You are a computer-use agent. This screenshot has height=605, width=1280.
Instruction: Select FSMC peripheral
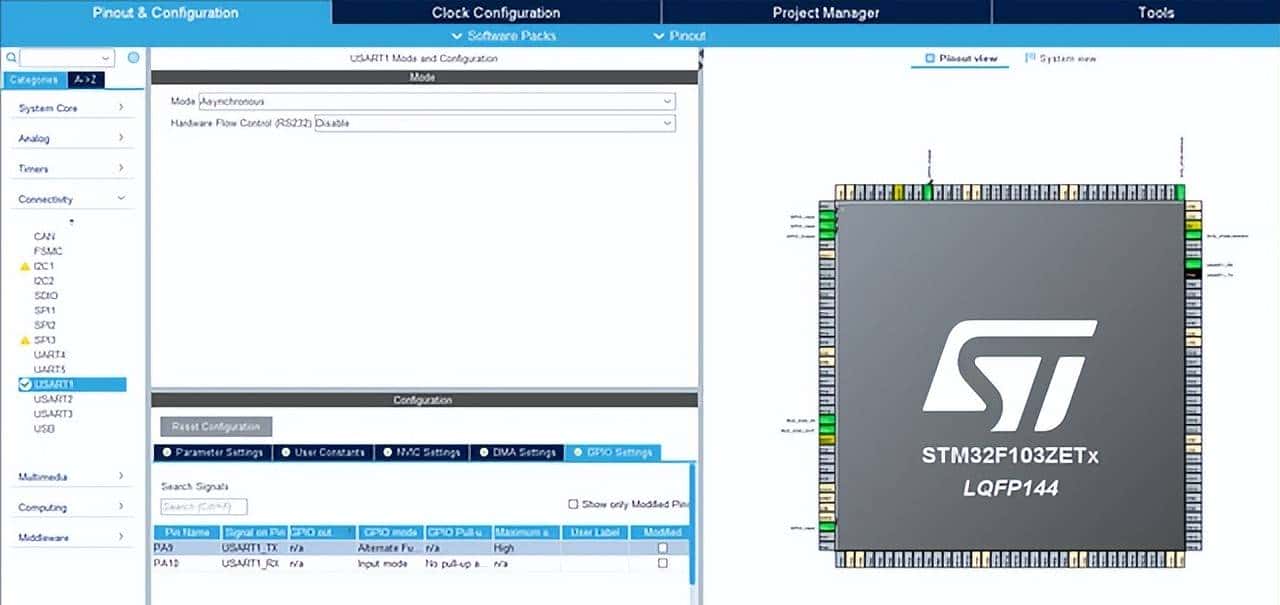pos(47,252)
